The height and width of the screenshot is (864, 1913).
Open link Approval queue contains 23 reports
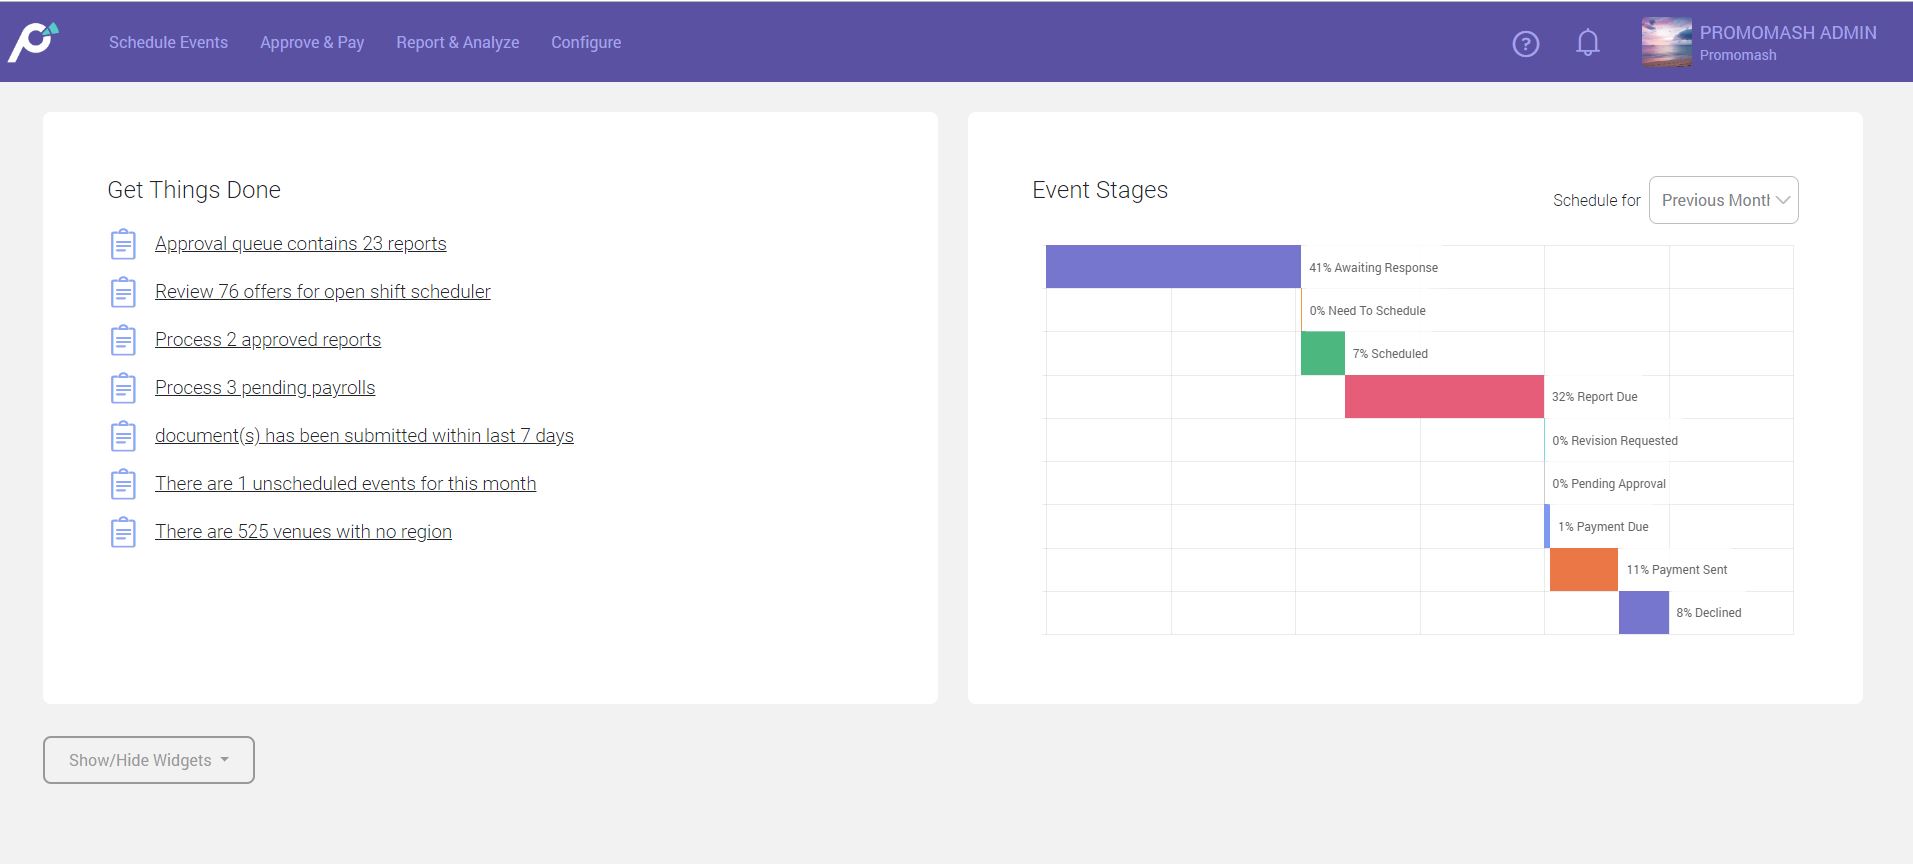[300, 244]
